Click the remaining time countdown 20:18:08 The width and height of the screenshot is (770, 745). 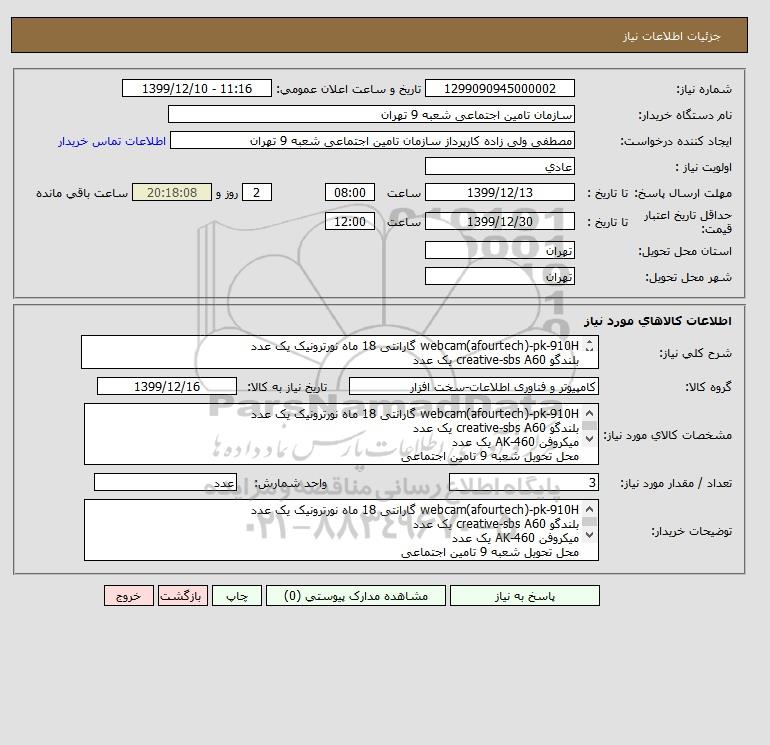click(x=172, y=193)
